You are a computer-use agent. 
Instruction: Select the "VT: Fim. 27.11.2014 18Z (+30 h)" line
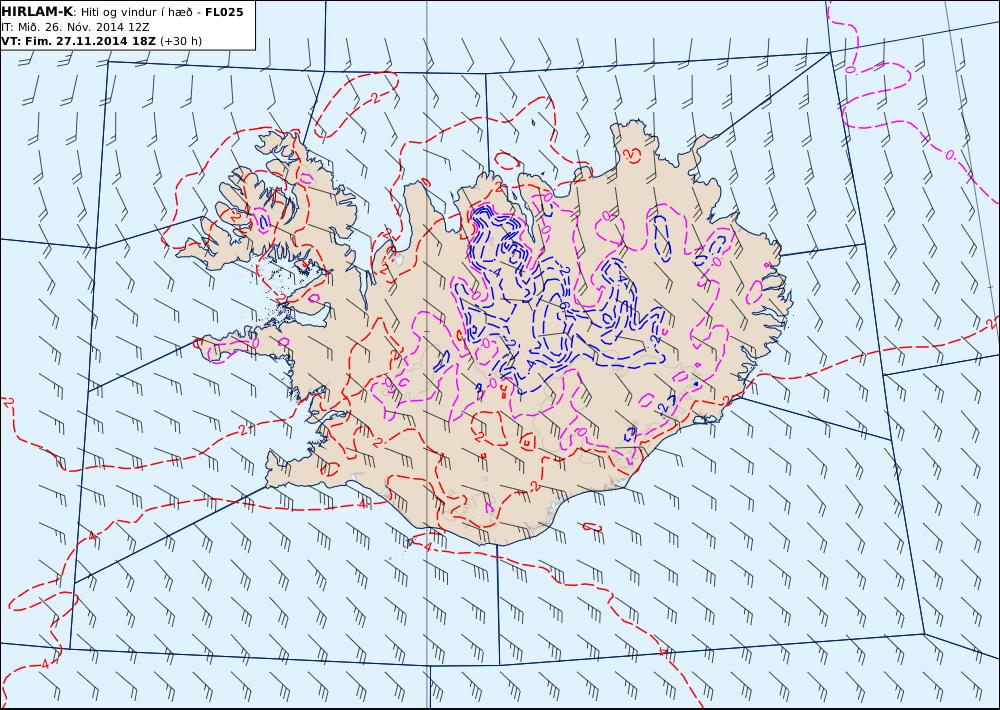[x=101, y=41]
